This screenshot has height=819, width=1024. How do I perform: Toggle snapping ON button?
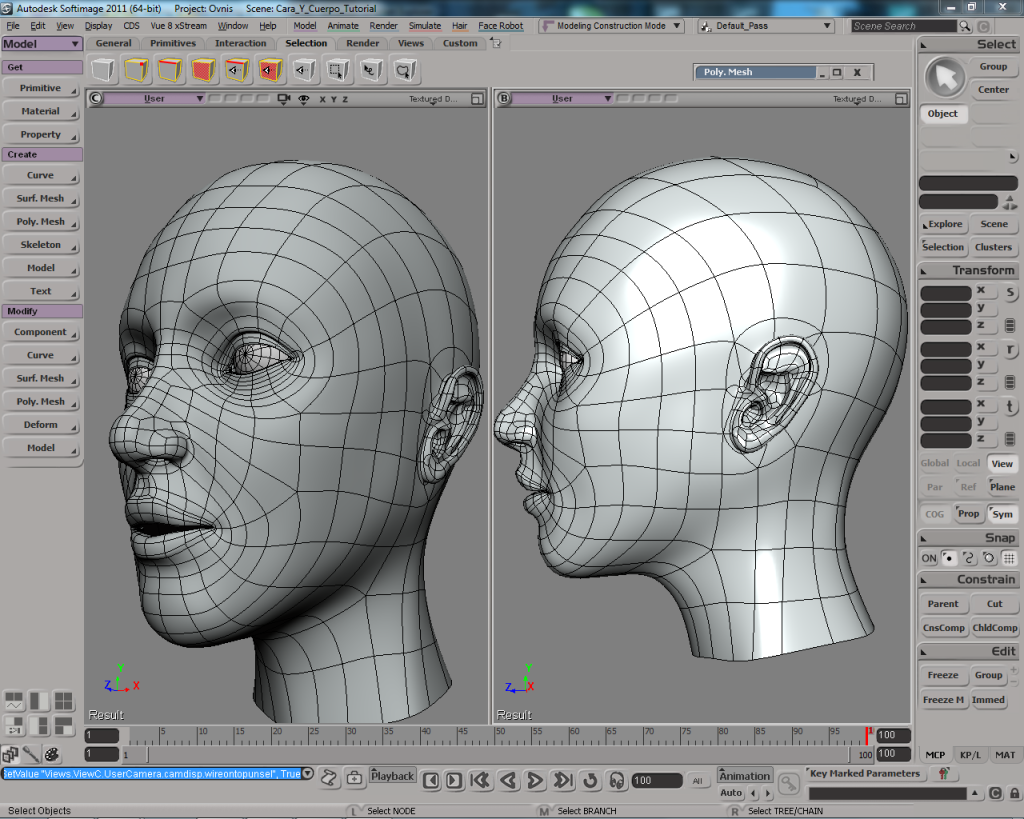929,558
